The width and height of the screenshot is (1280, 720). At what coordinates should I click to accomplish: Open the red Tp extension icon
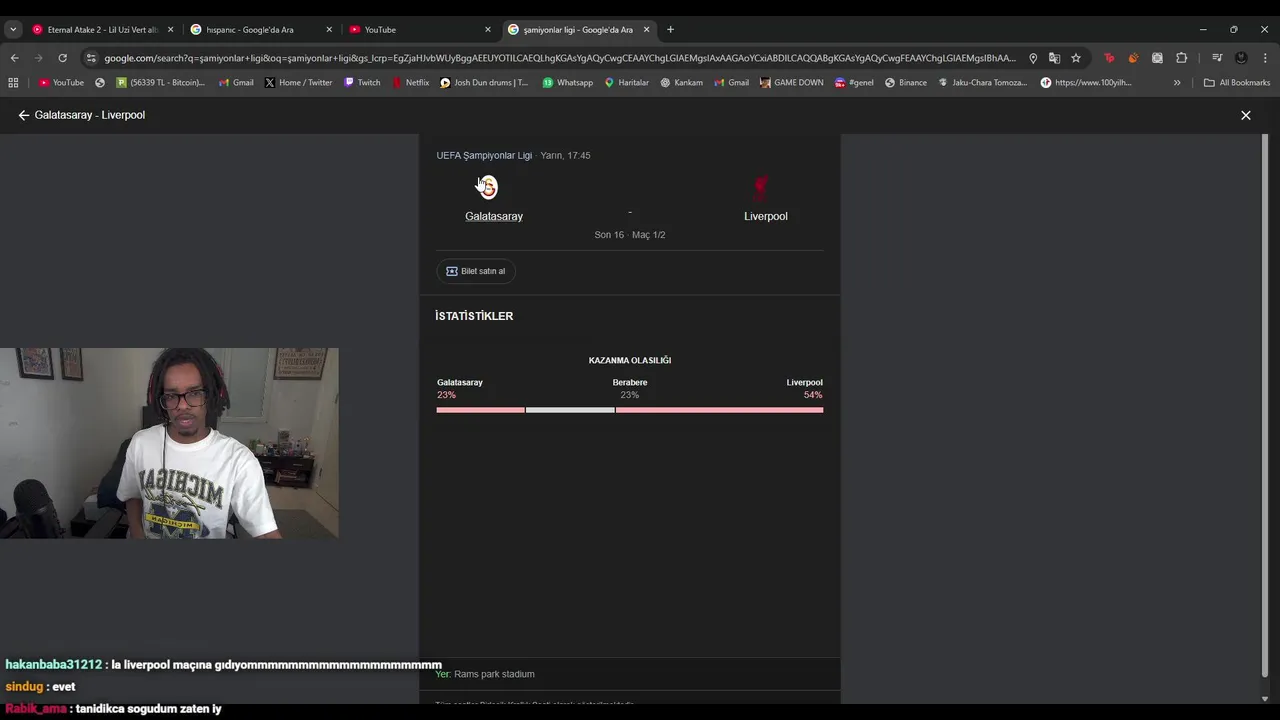pyautogui.click(x=1109, y=58)
